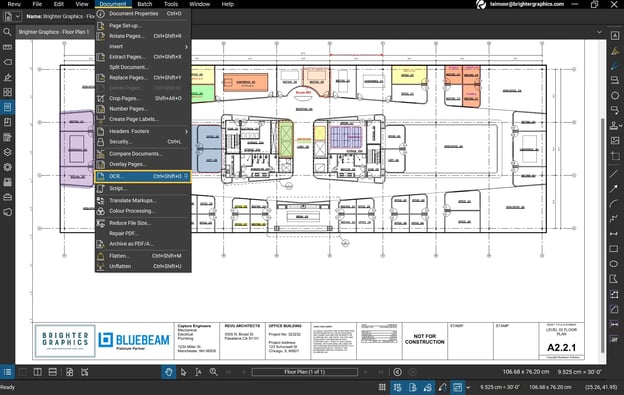This screenshot has width=624, height=395.
Task: Select the Arc tool in right toolbar
Action: 614,204
